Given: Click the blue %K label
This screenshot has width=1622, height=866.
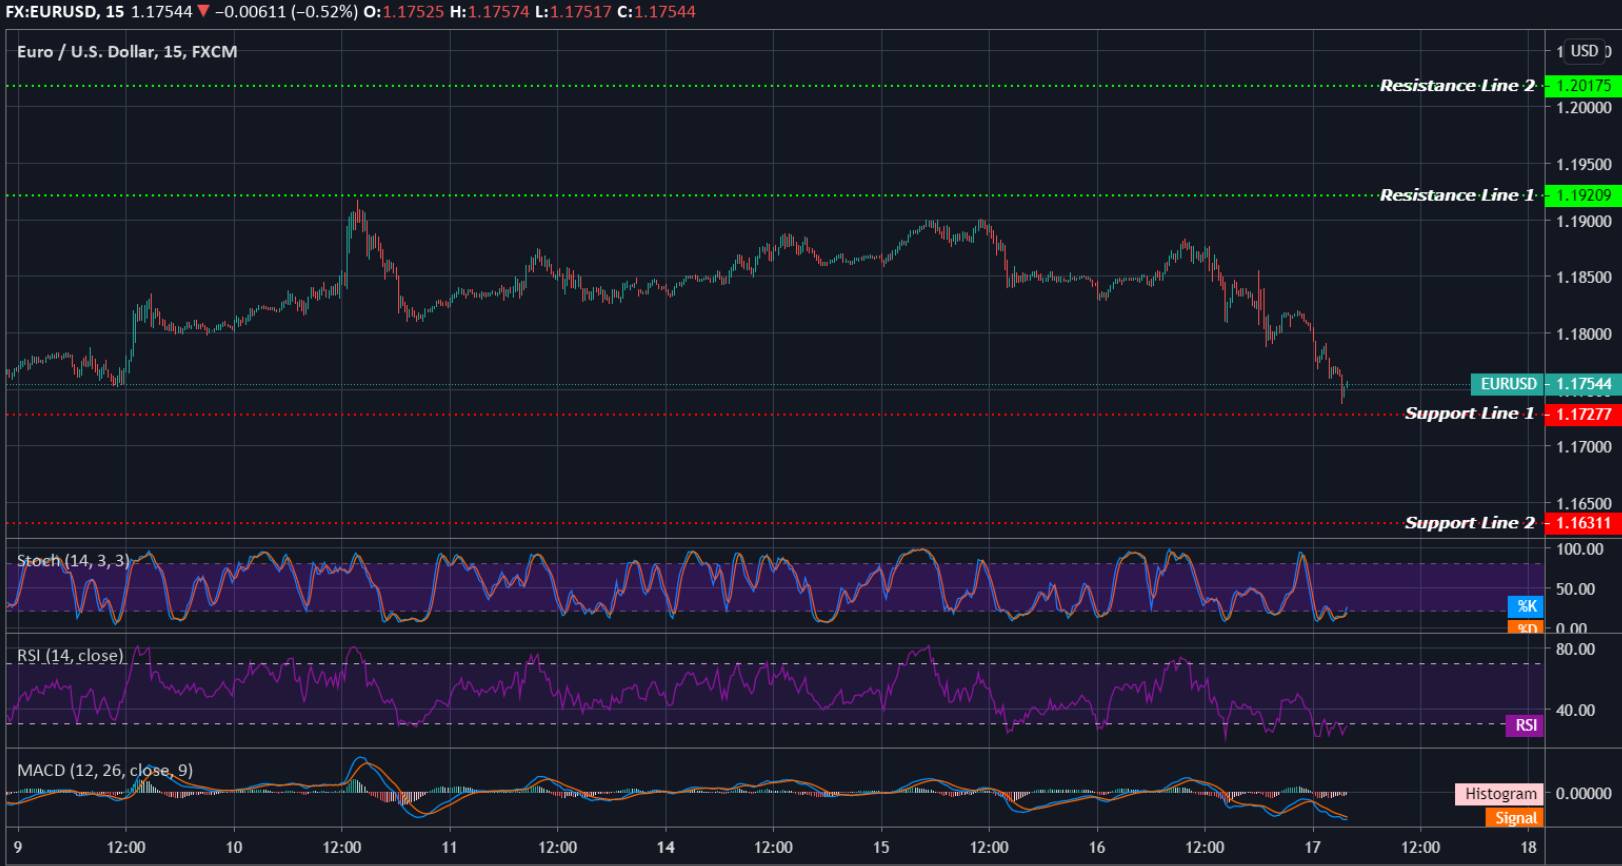Looking at the screenshot, I should pyautogui.click(x=1526, y=606).
